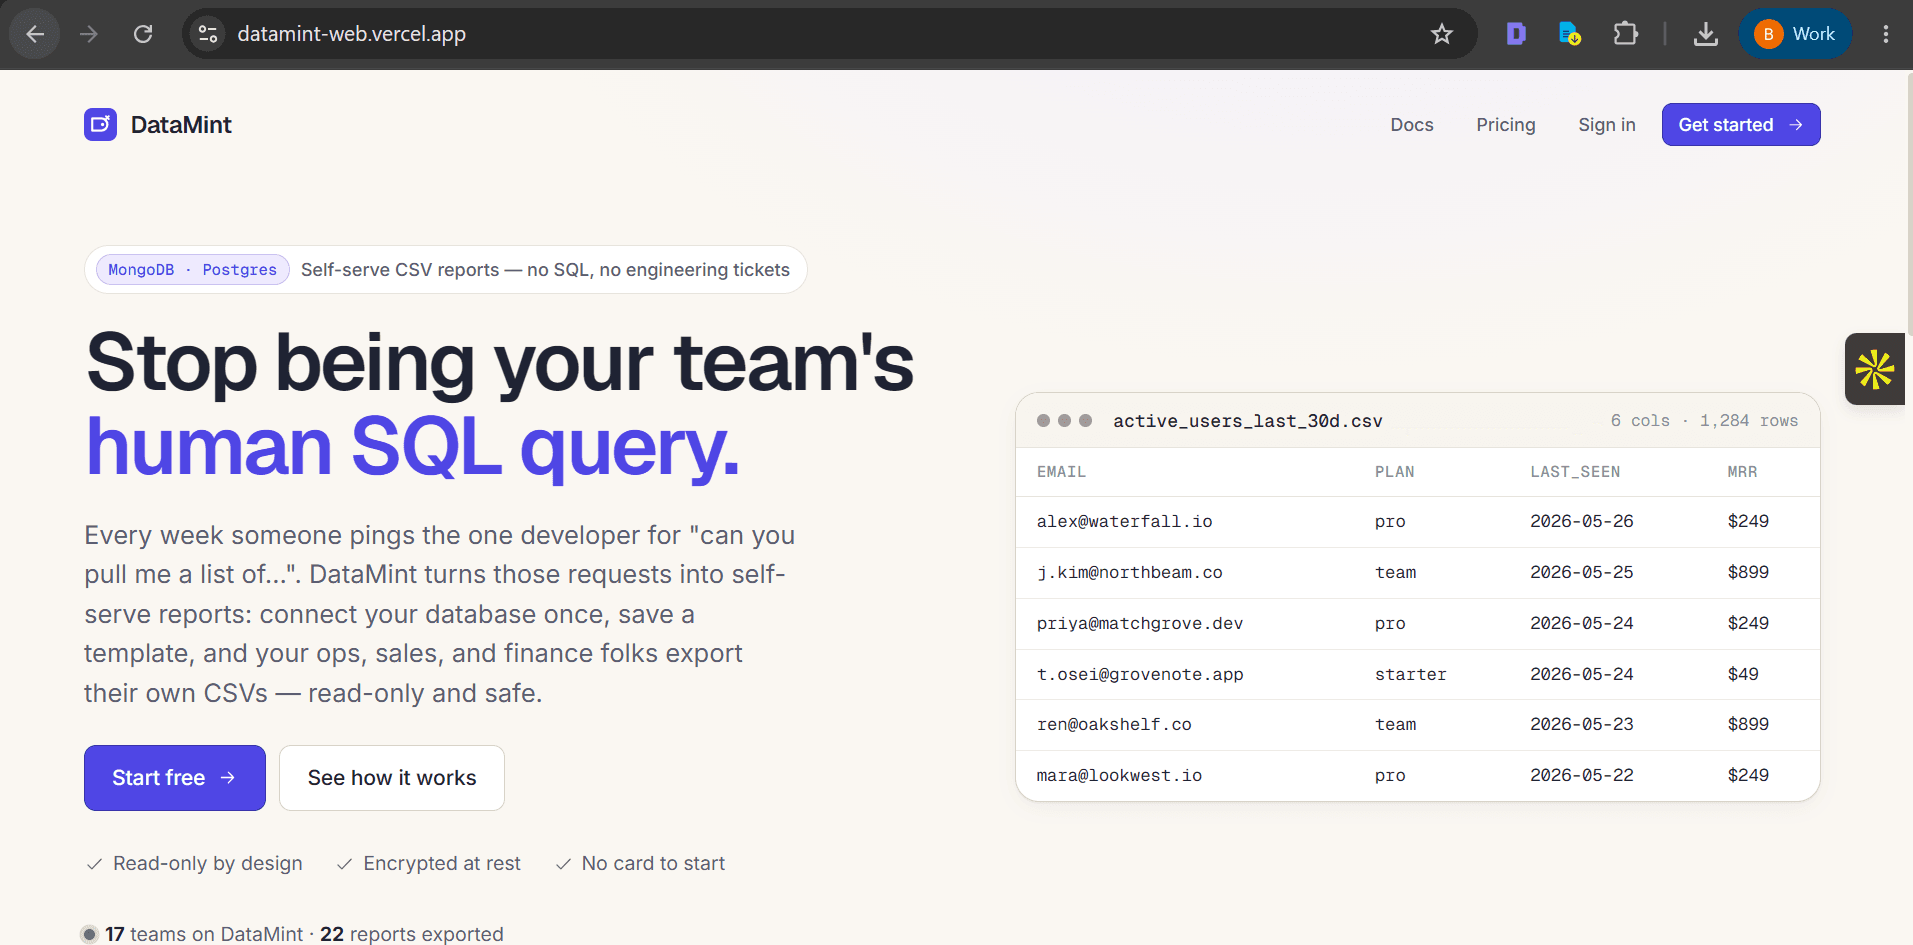Click the Get started button
1913x945 pixels.
(1740, 125)
